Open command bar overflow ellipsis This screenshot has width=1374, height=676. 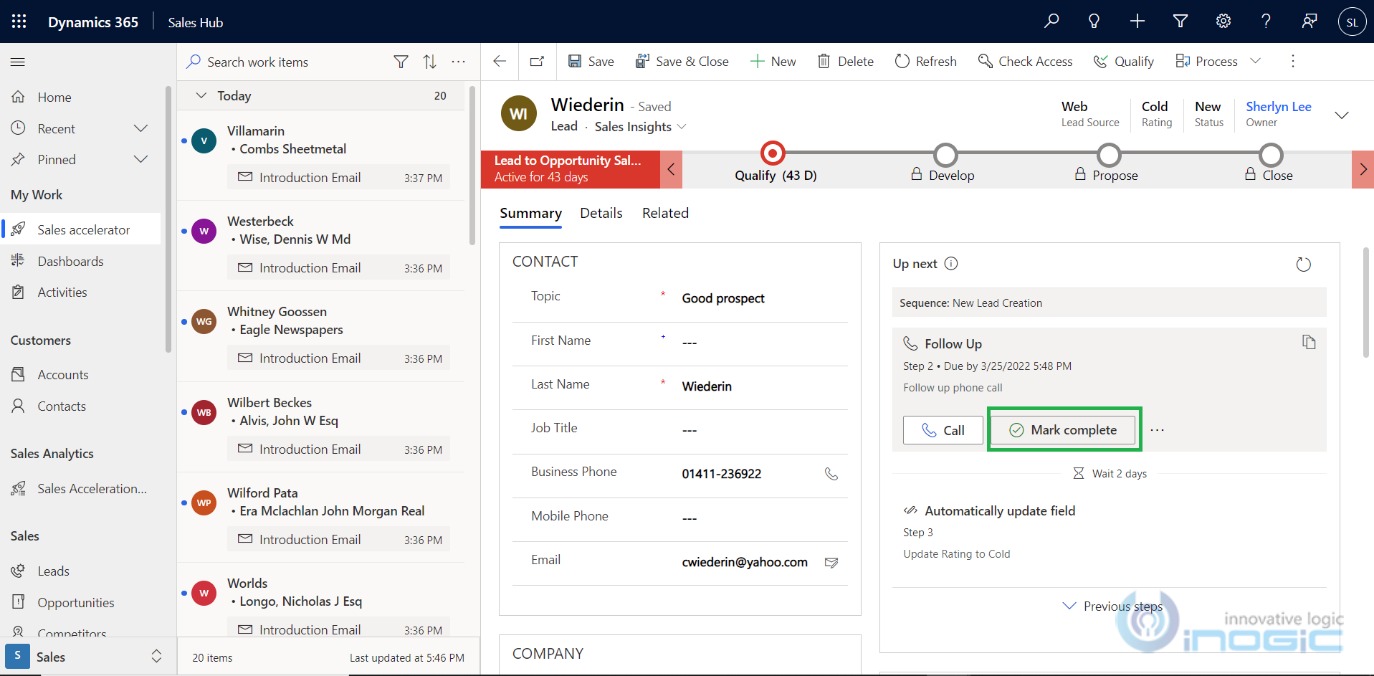click(x=1292, y=61)
